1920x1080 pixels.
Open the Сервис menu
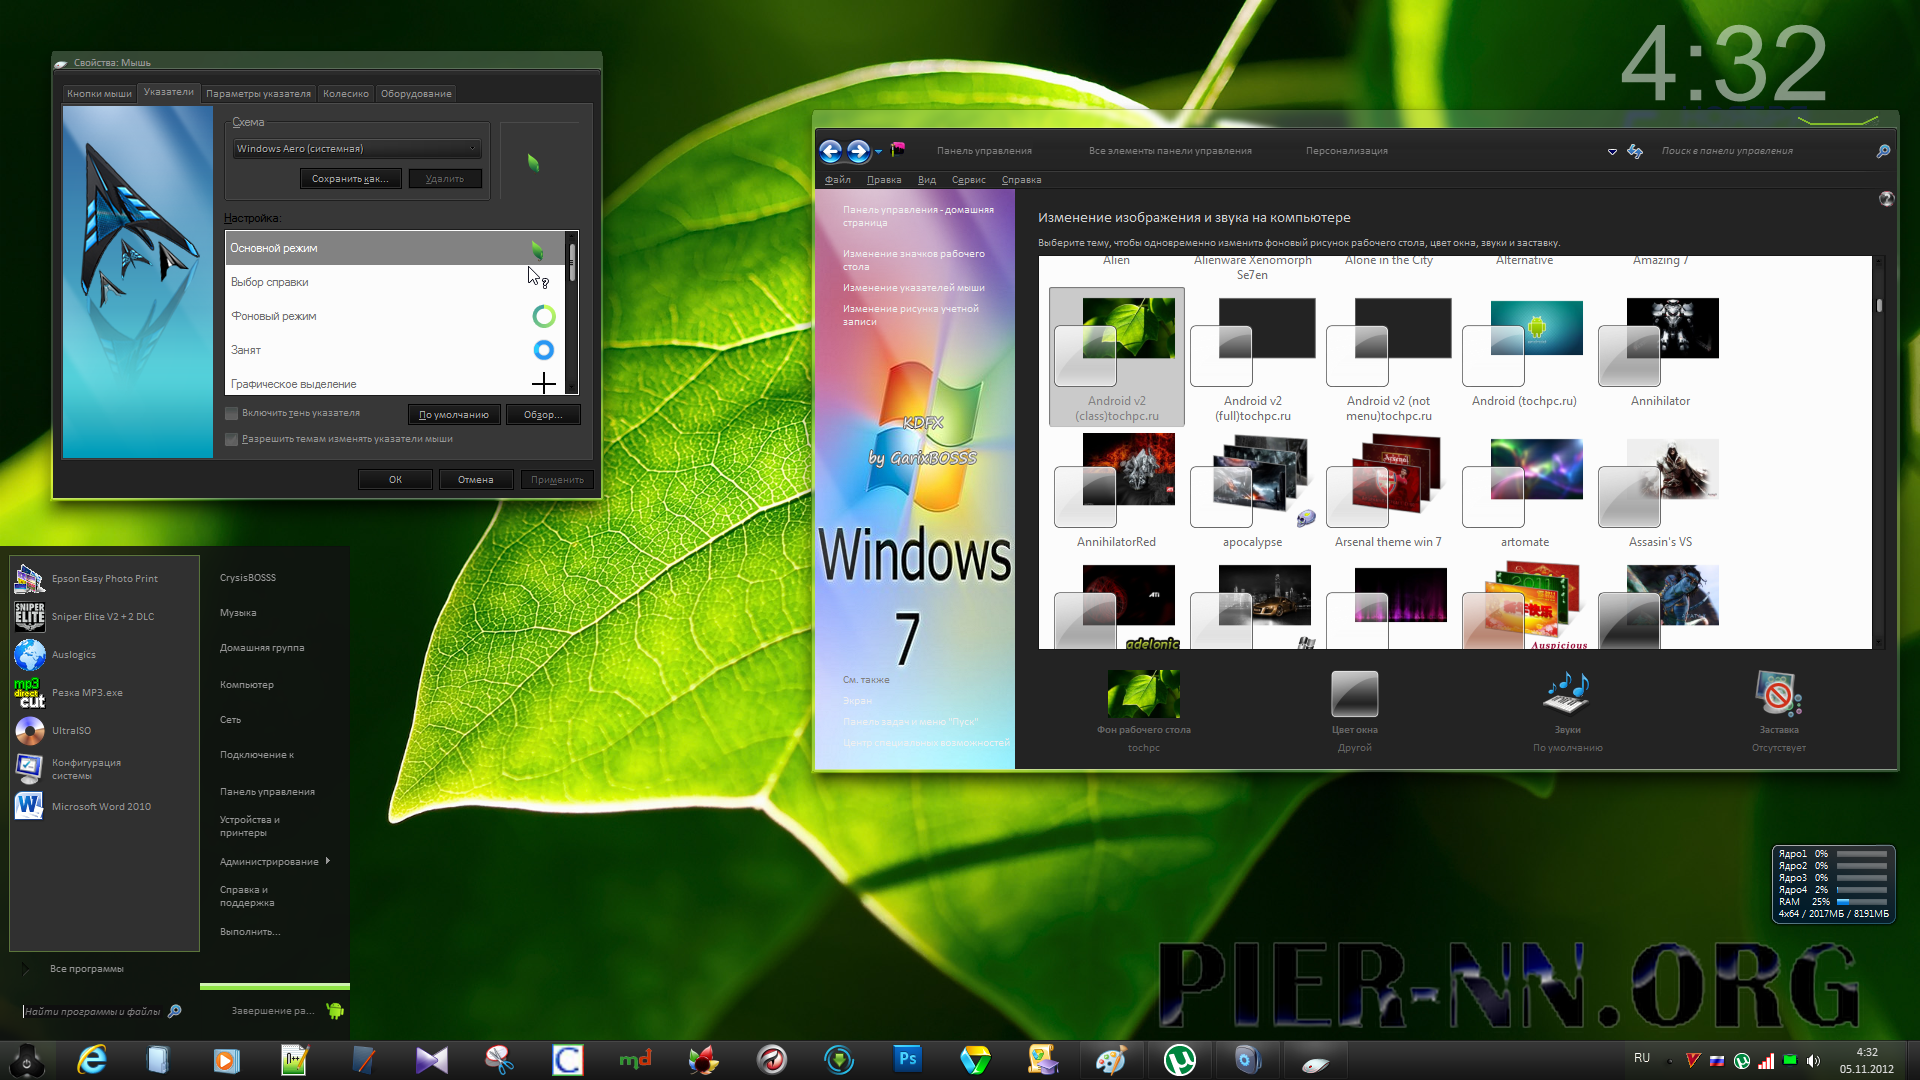point(968,180)
